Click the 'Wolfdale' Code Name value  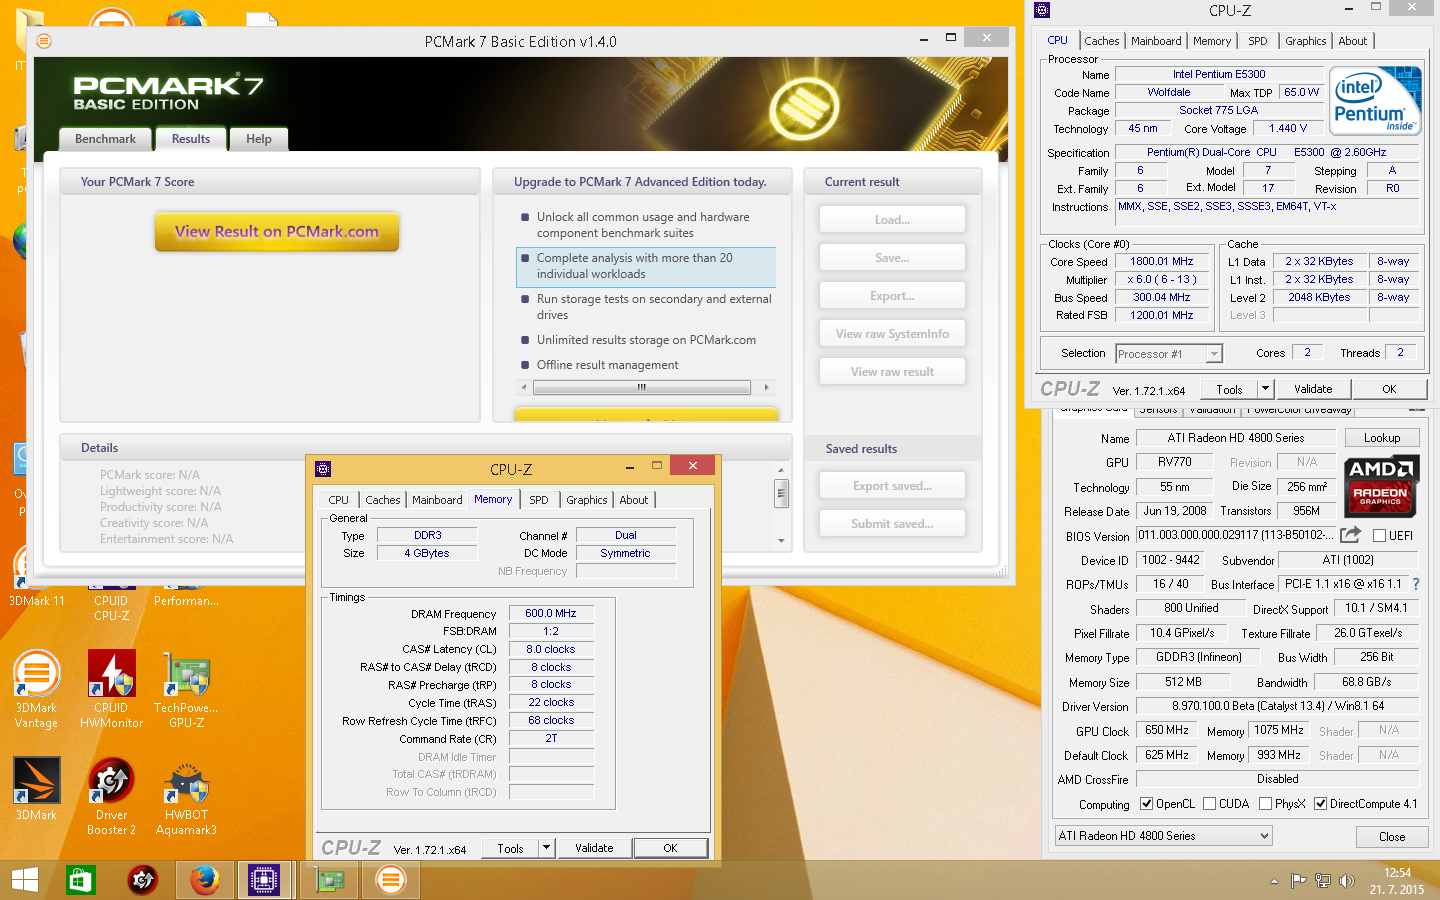(x=1169, y=92)
